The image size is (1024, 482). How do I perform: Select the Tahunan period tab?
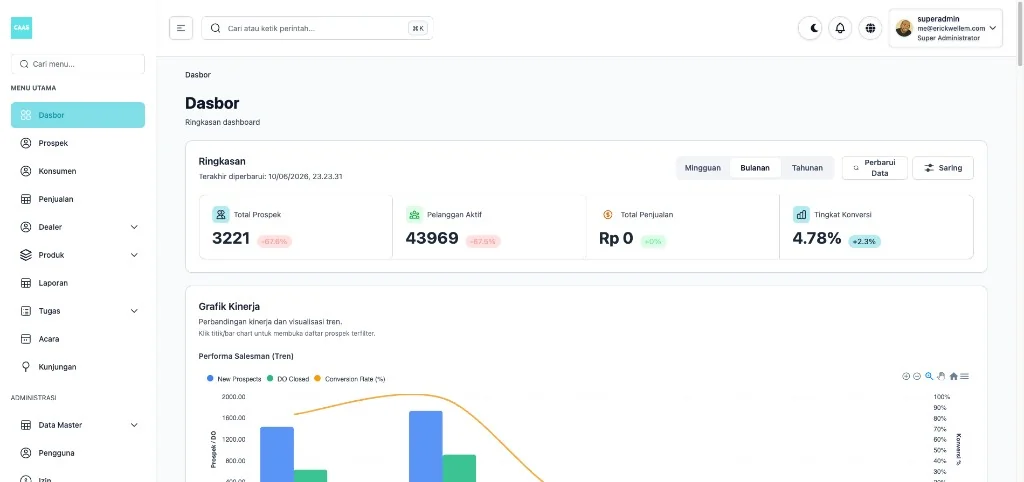[807, 168]
